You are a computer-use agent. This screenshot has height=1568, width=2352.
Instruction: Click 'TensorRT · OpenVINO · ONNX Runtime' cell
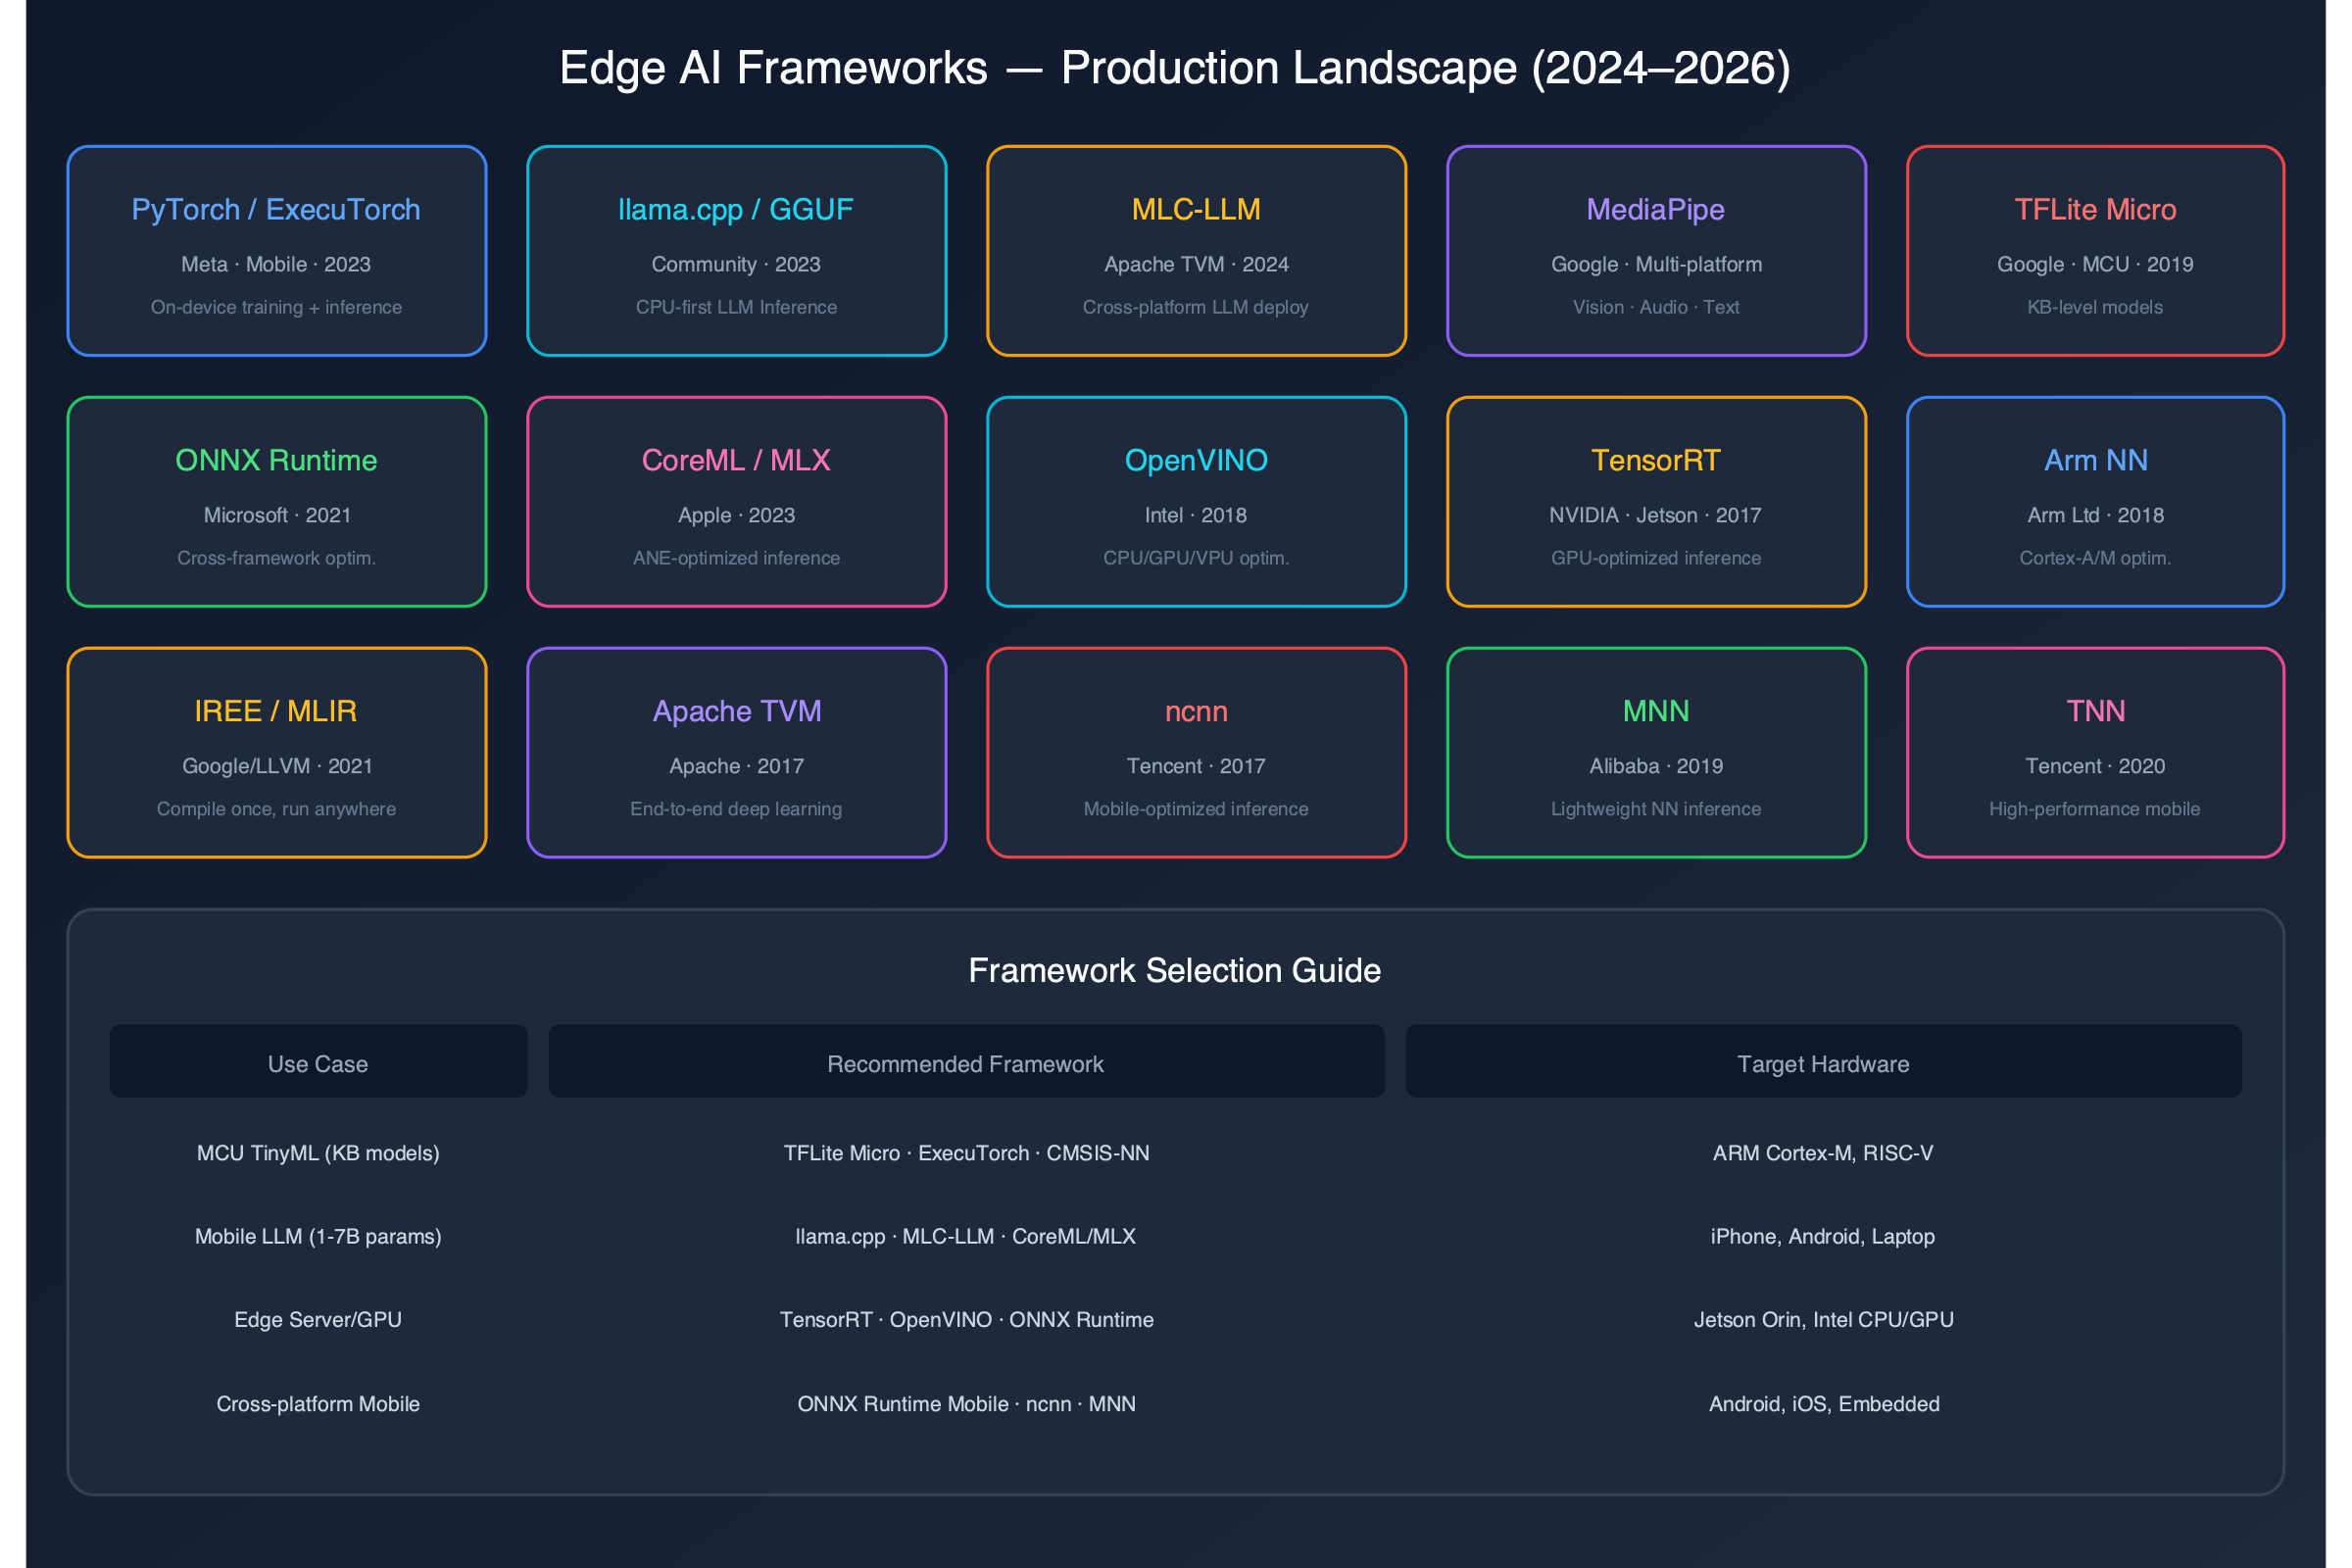click(x=966, y=1320)
